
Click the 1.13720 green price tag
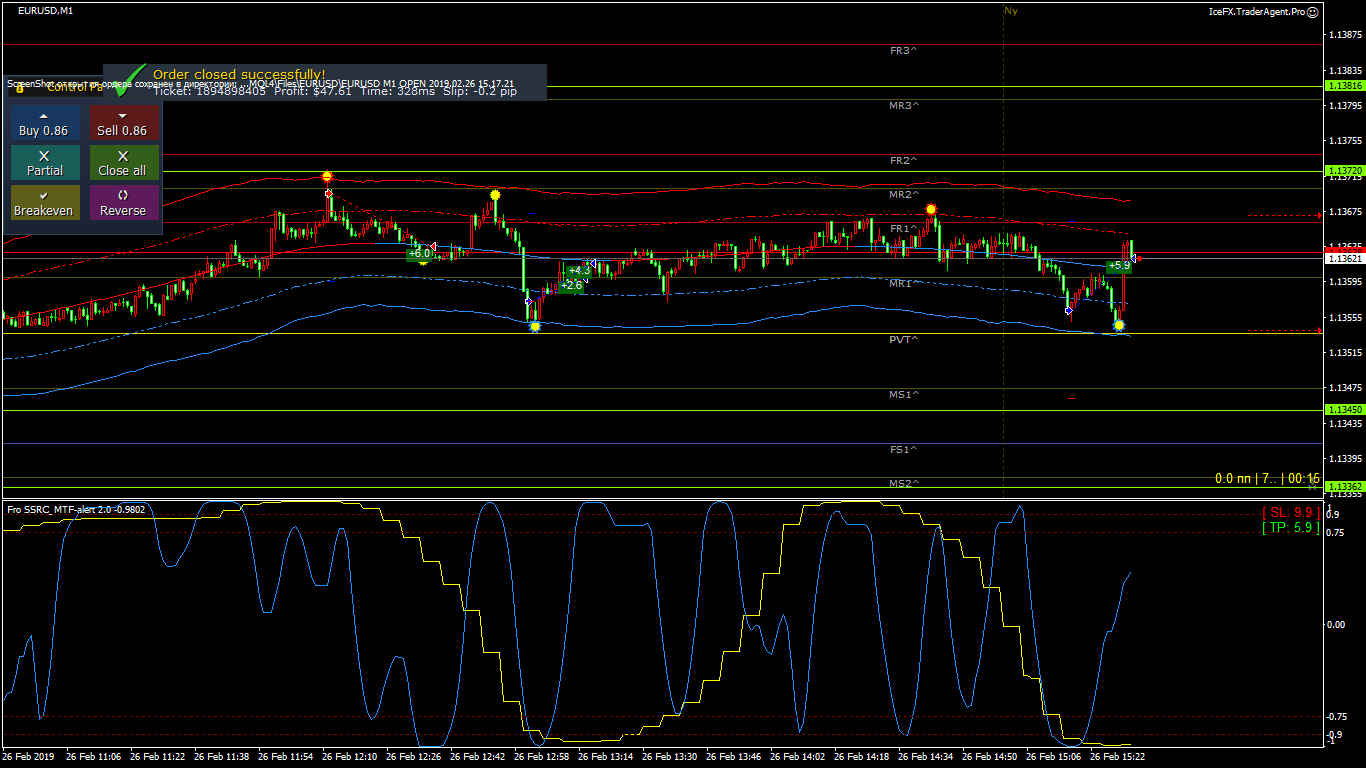1345,171
